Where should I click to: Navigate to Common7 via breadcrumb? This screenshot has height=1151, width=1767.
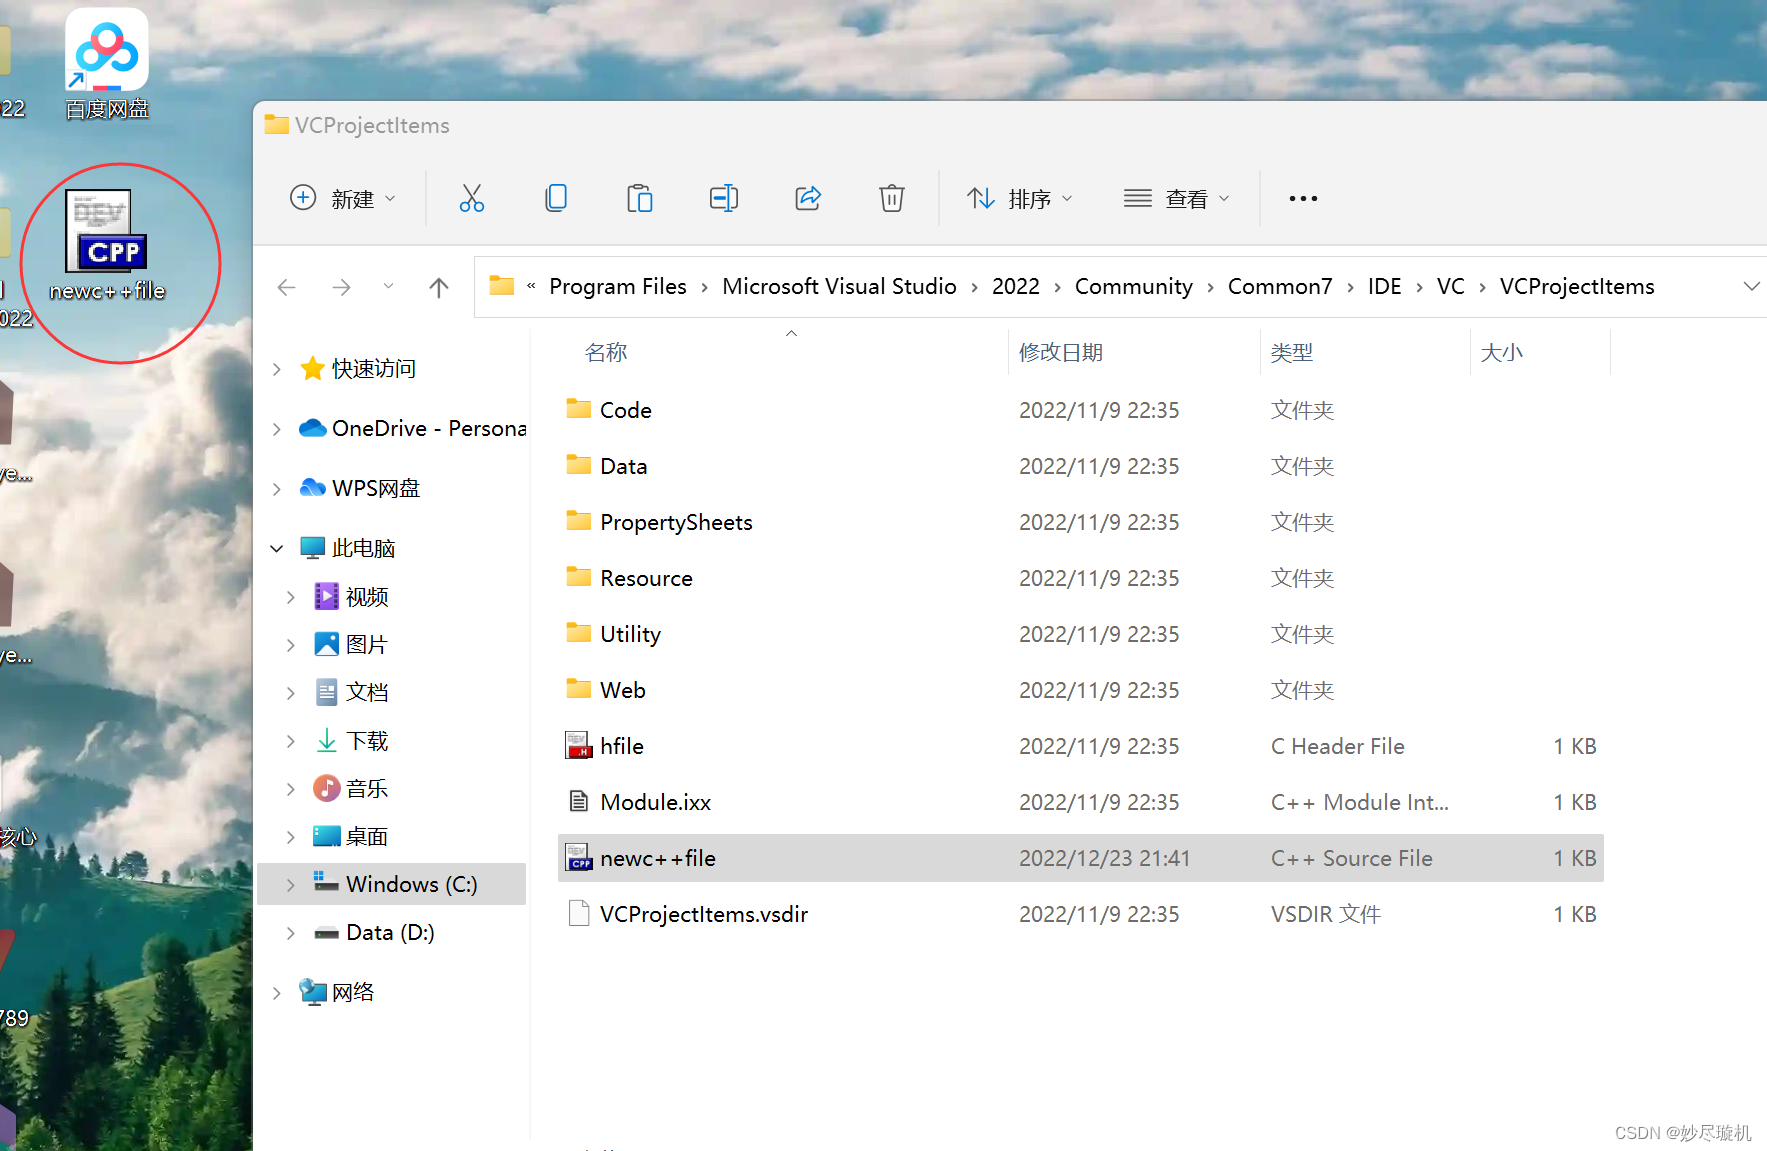tap(1279, 287)
